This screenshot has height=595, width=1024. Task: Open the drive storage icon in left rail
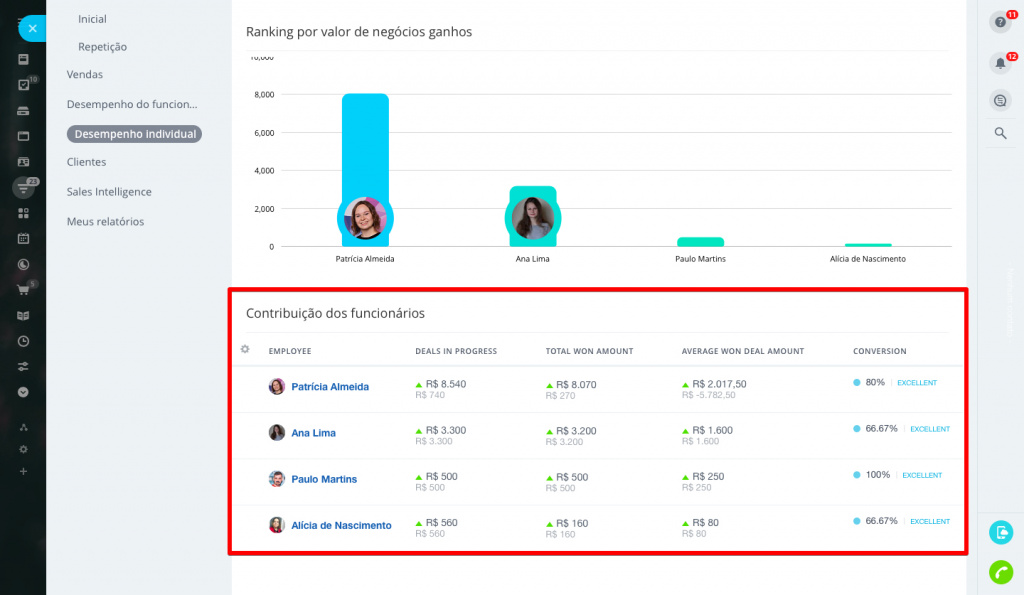click(24, 111)
